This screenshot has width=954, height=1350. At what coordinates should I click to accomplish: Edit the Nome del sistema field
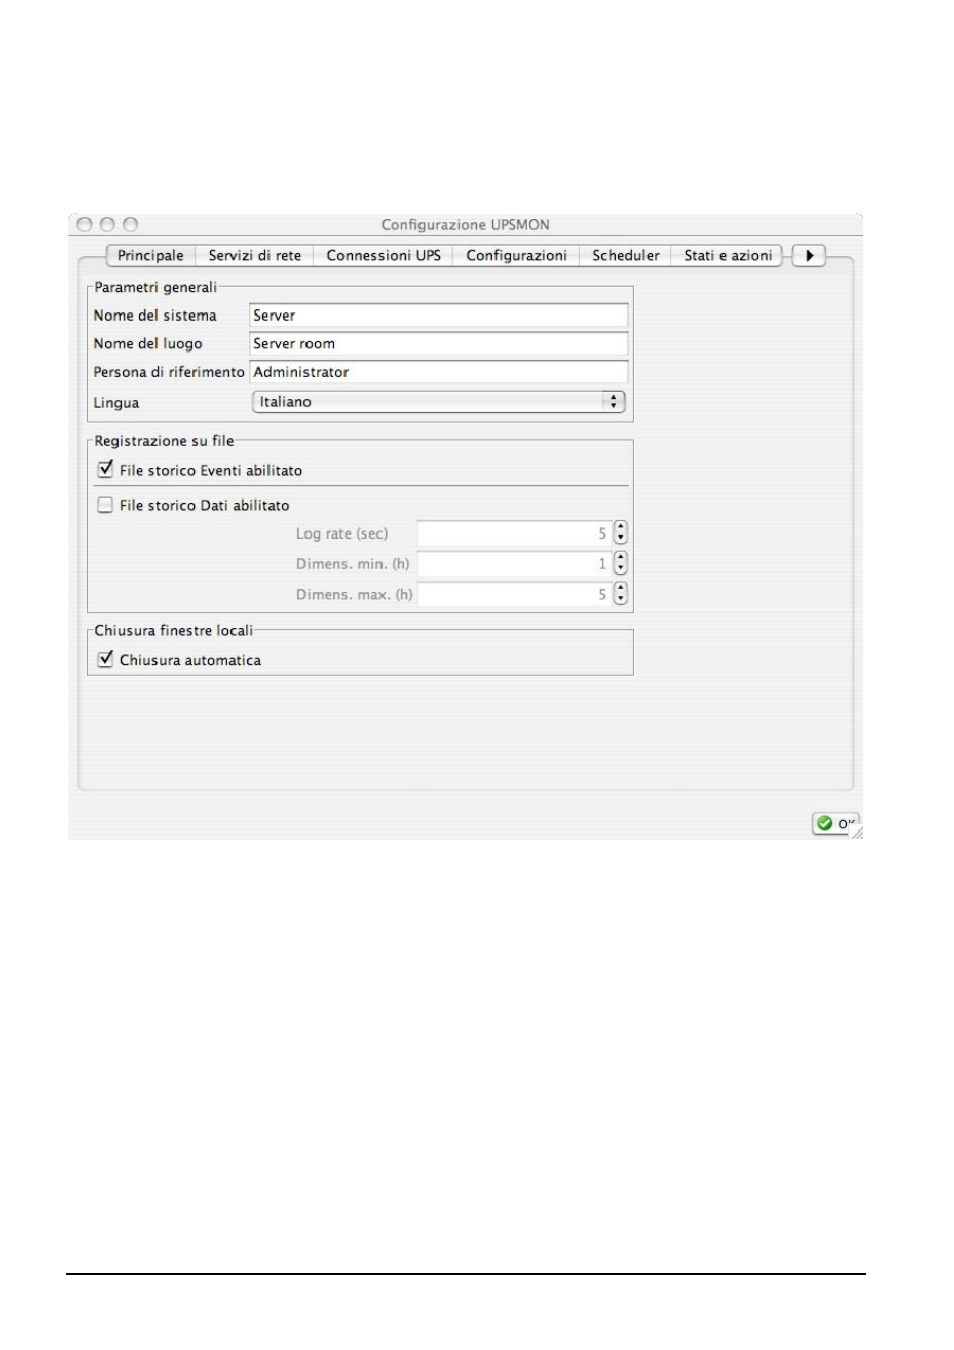pos(438,316)
